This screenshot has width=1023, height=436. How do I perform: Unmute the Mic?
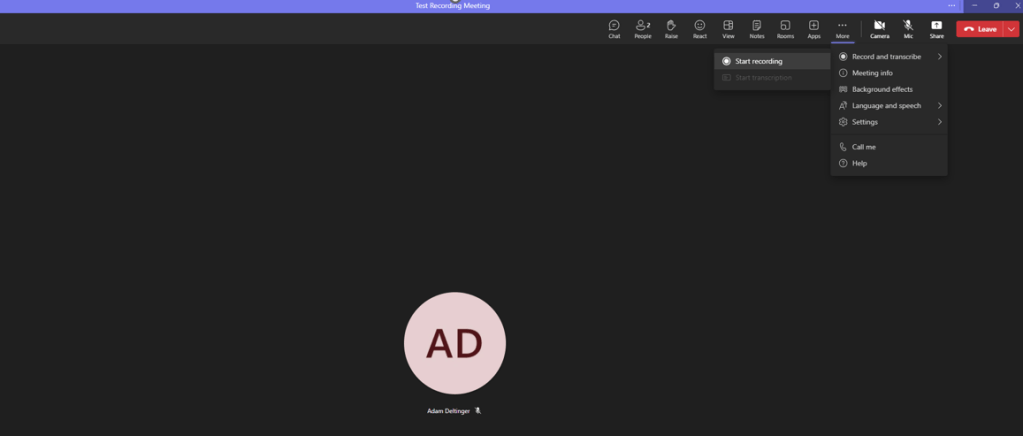click(908, 29)
